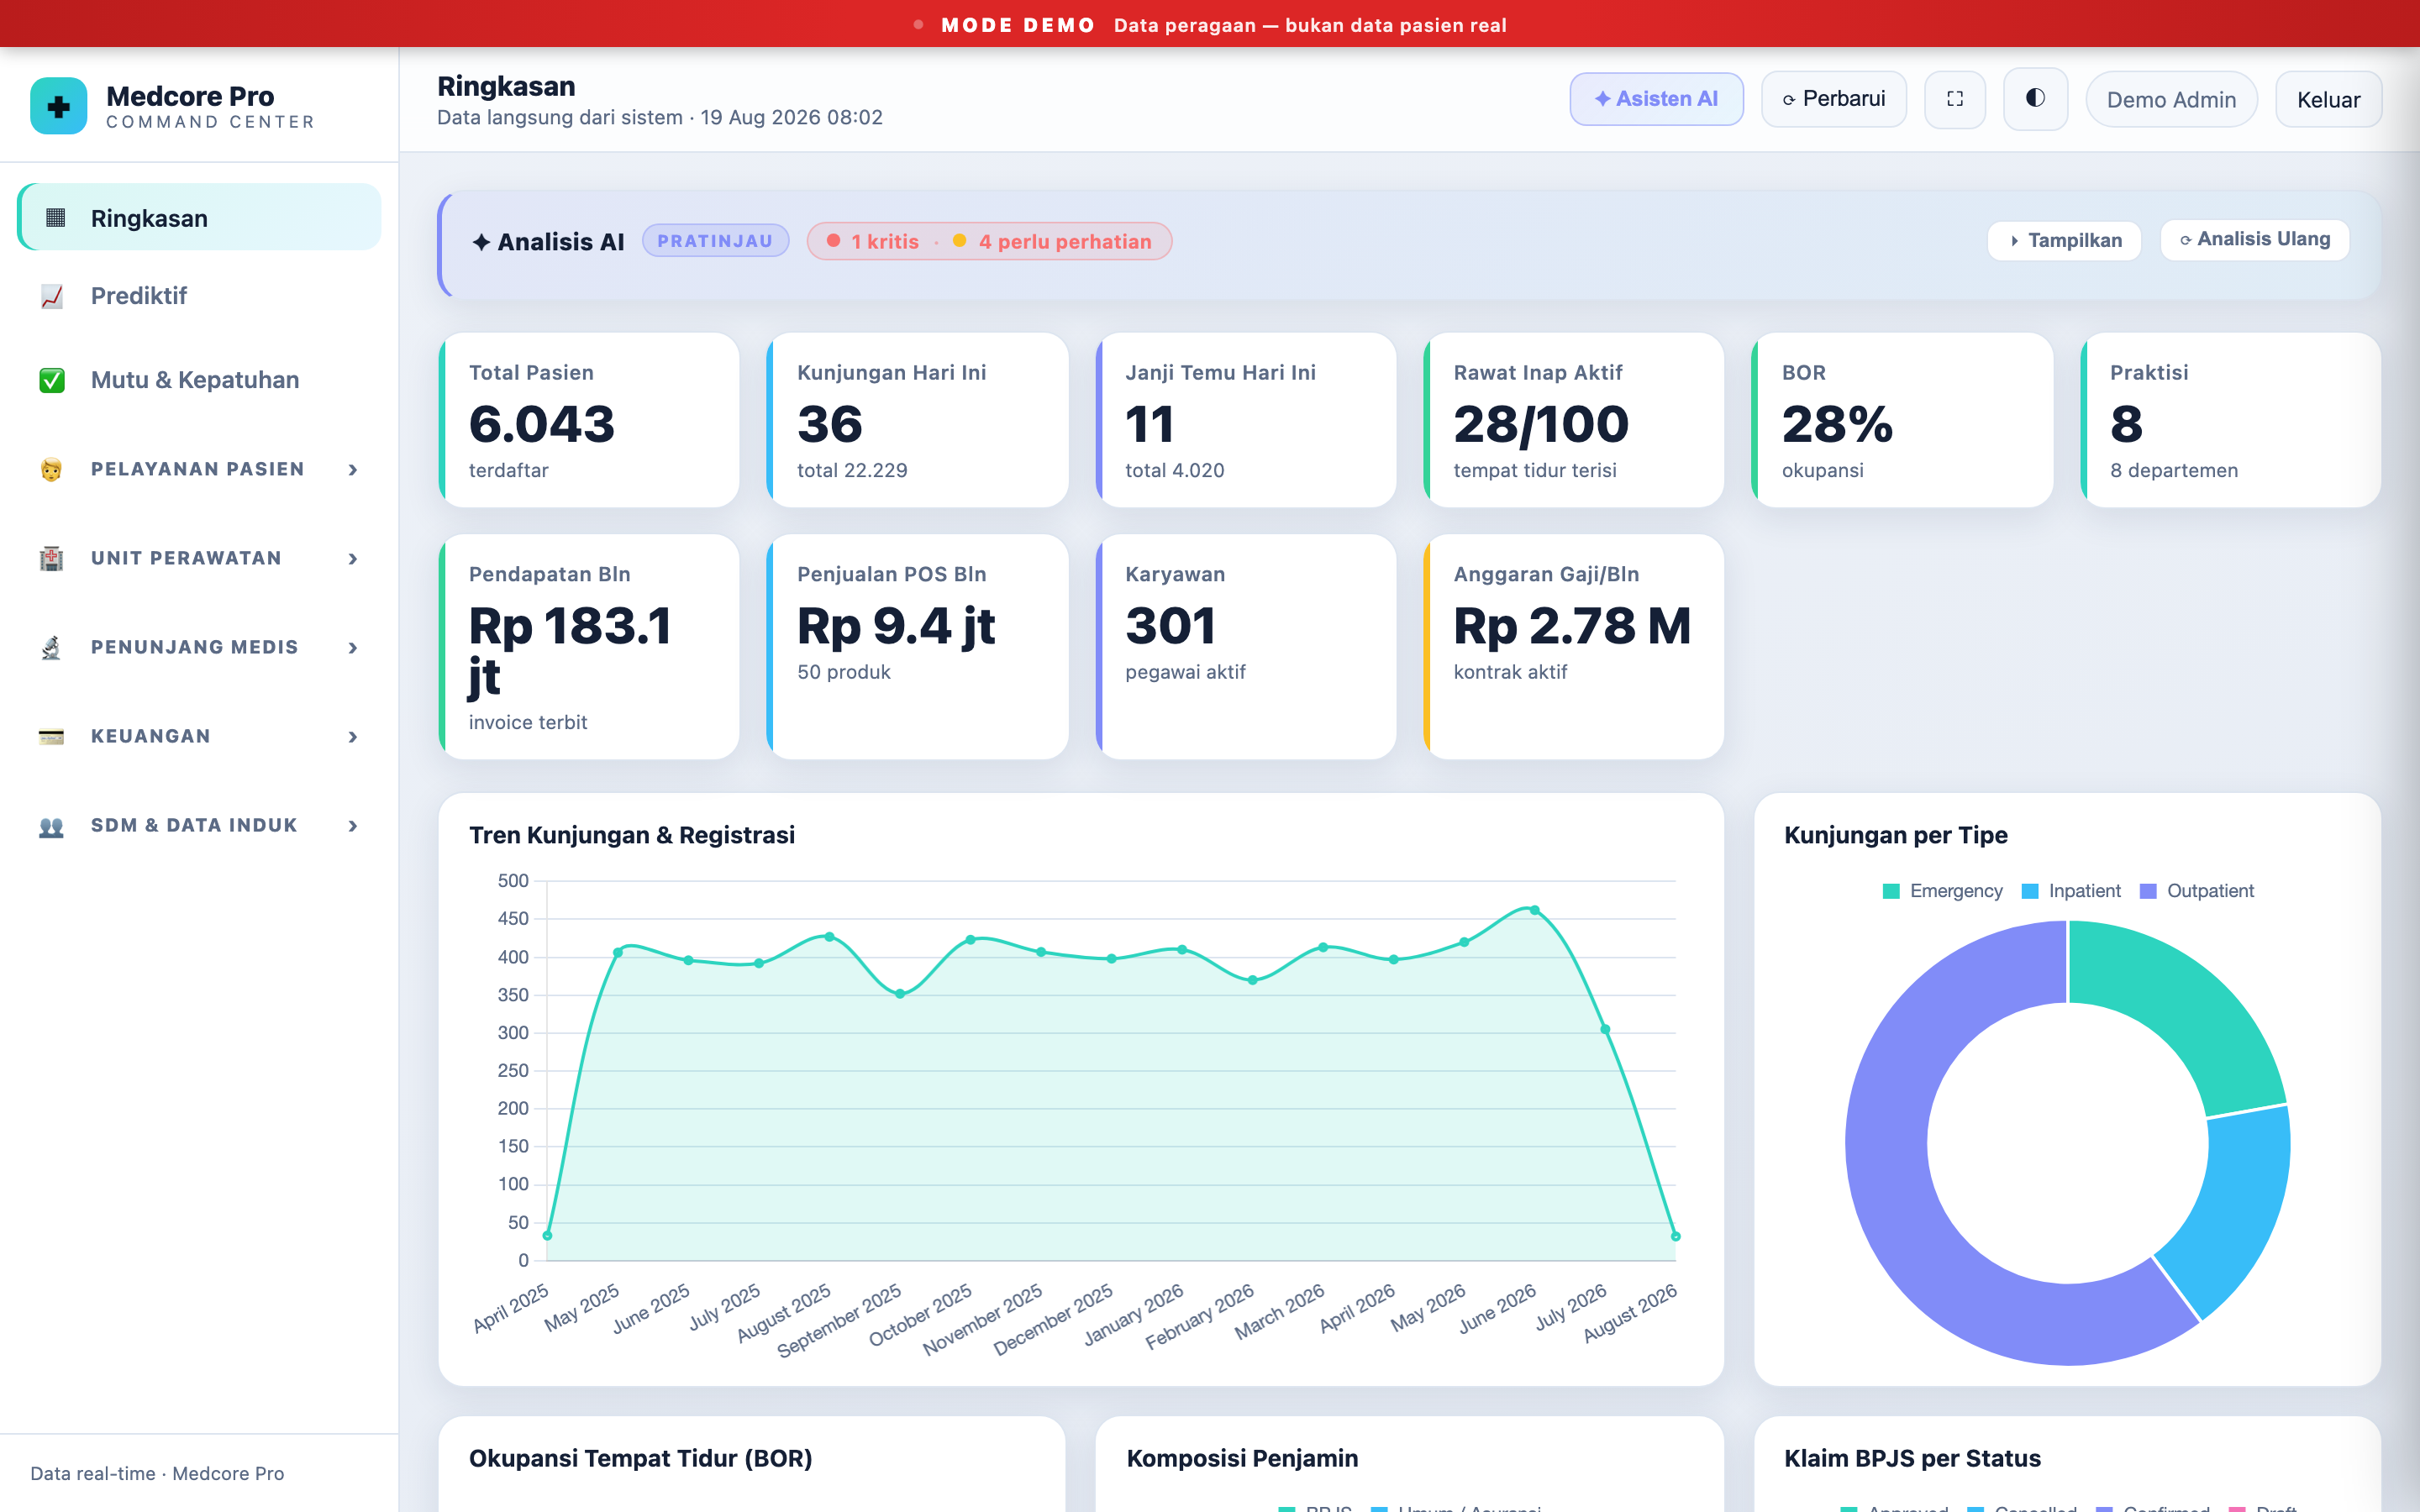Image resolution: width=2420 pixels, height=1512 pixels.
Task: Select the KEUANGAN menu label
Action: (150, 736)
